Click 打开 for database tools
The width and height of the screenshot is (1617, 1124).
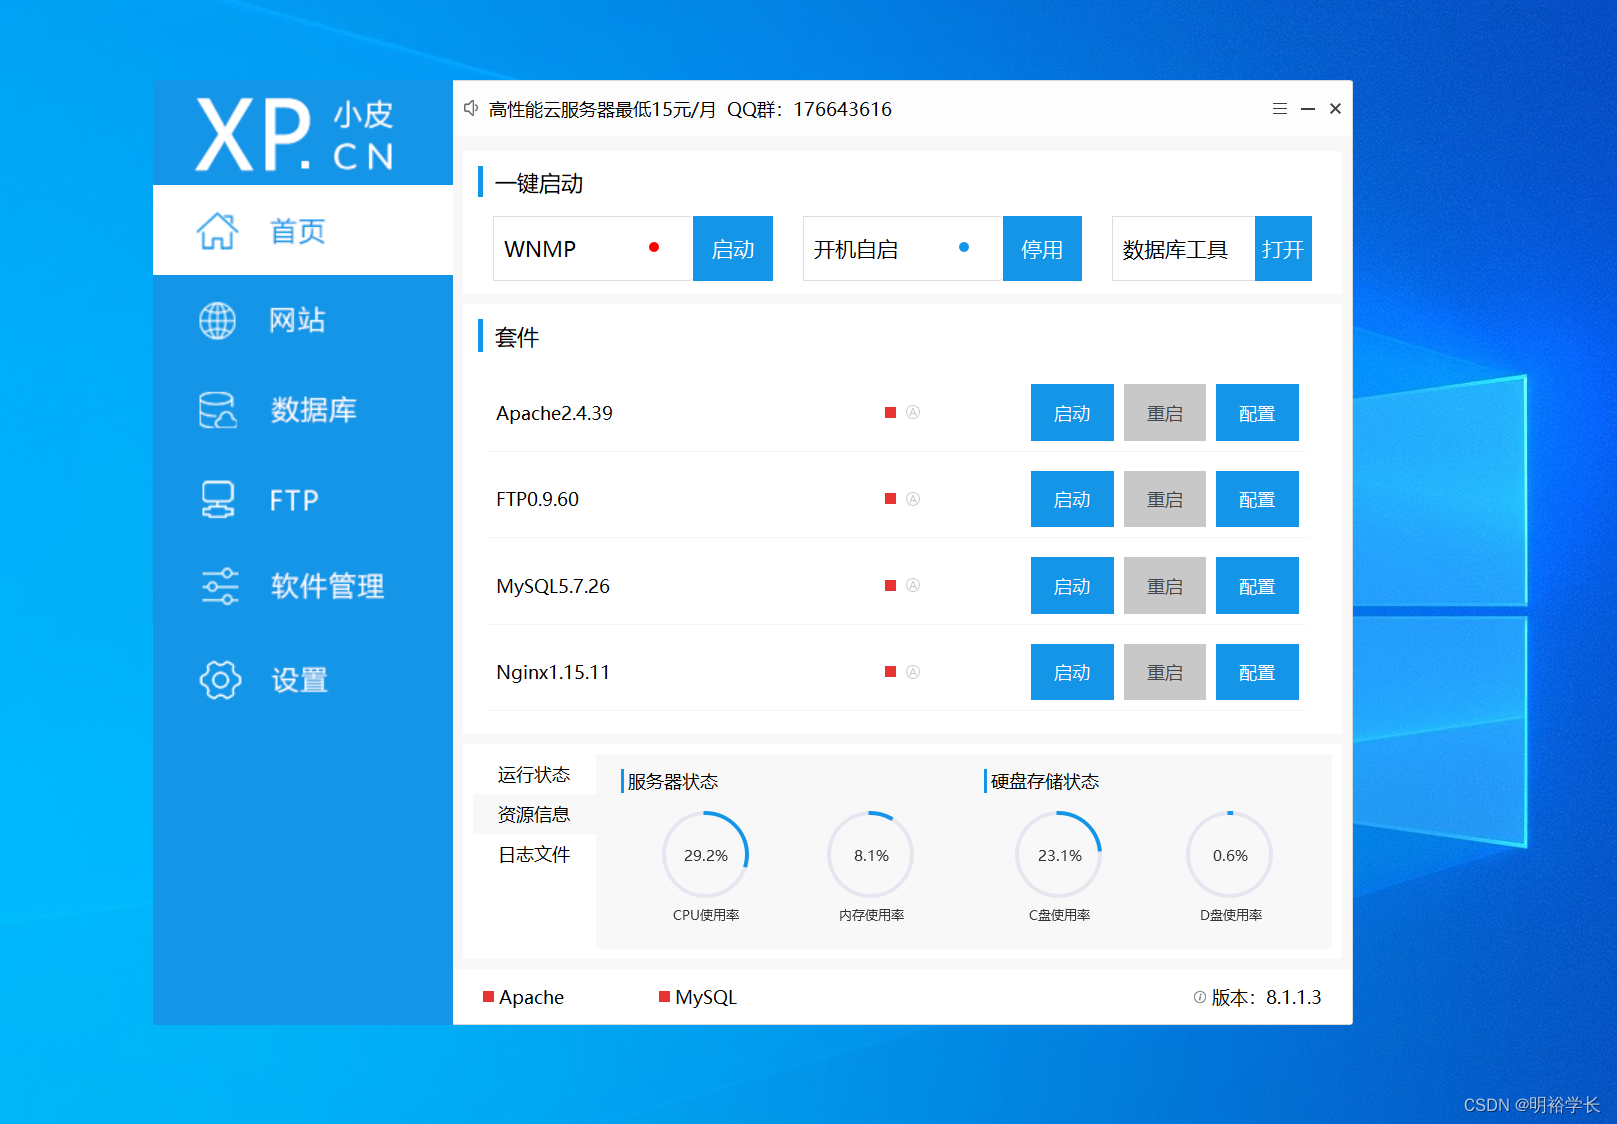1283,249
